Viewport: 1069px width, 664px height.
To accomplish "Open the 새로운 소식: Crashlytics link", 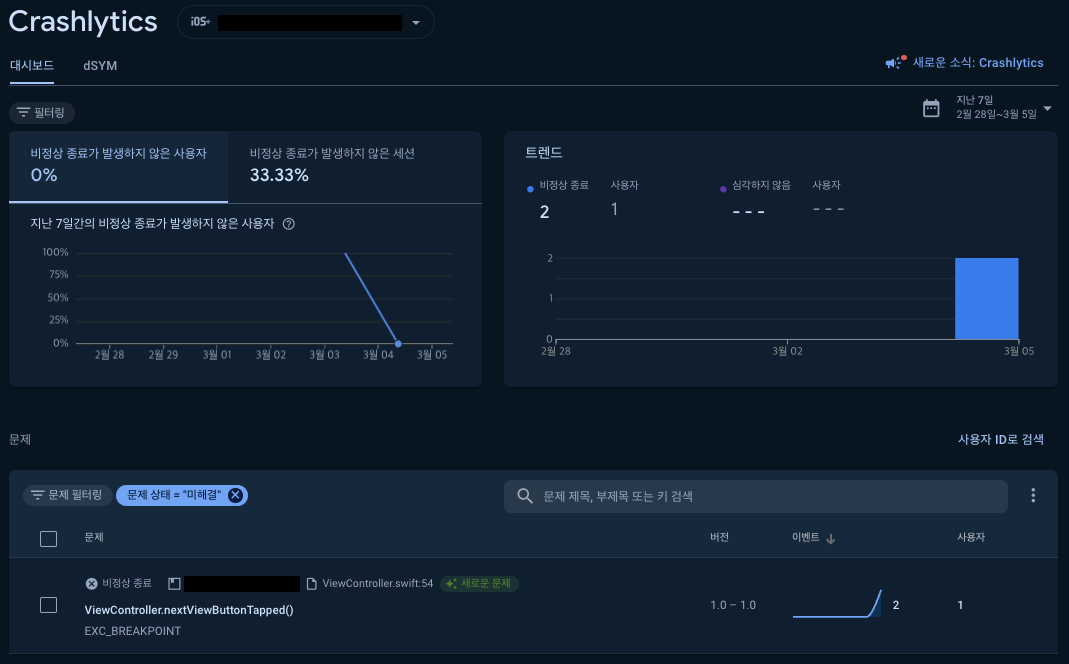I will 978,63.
